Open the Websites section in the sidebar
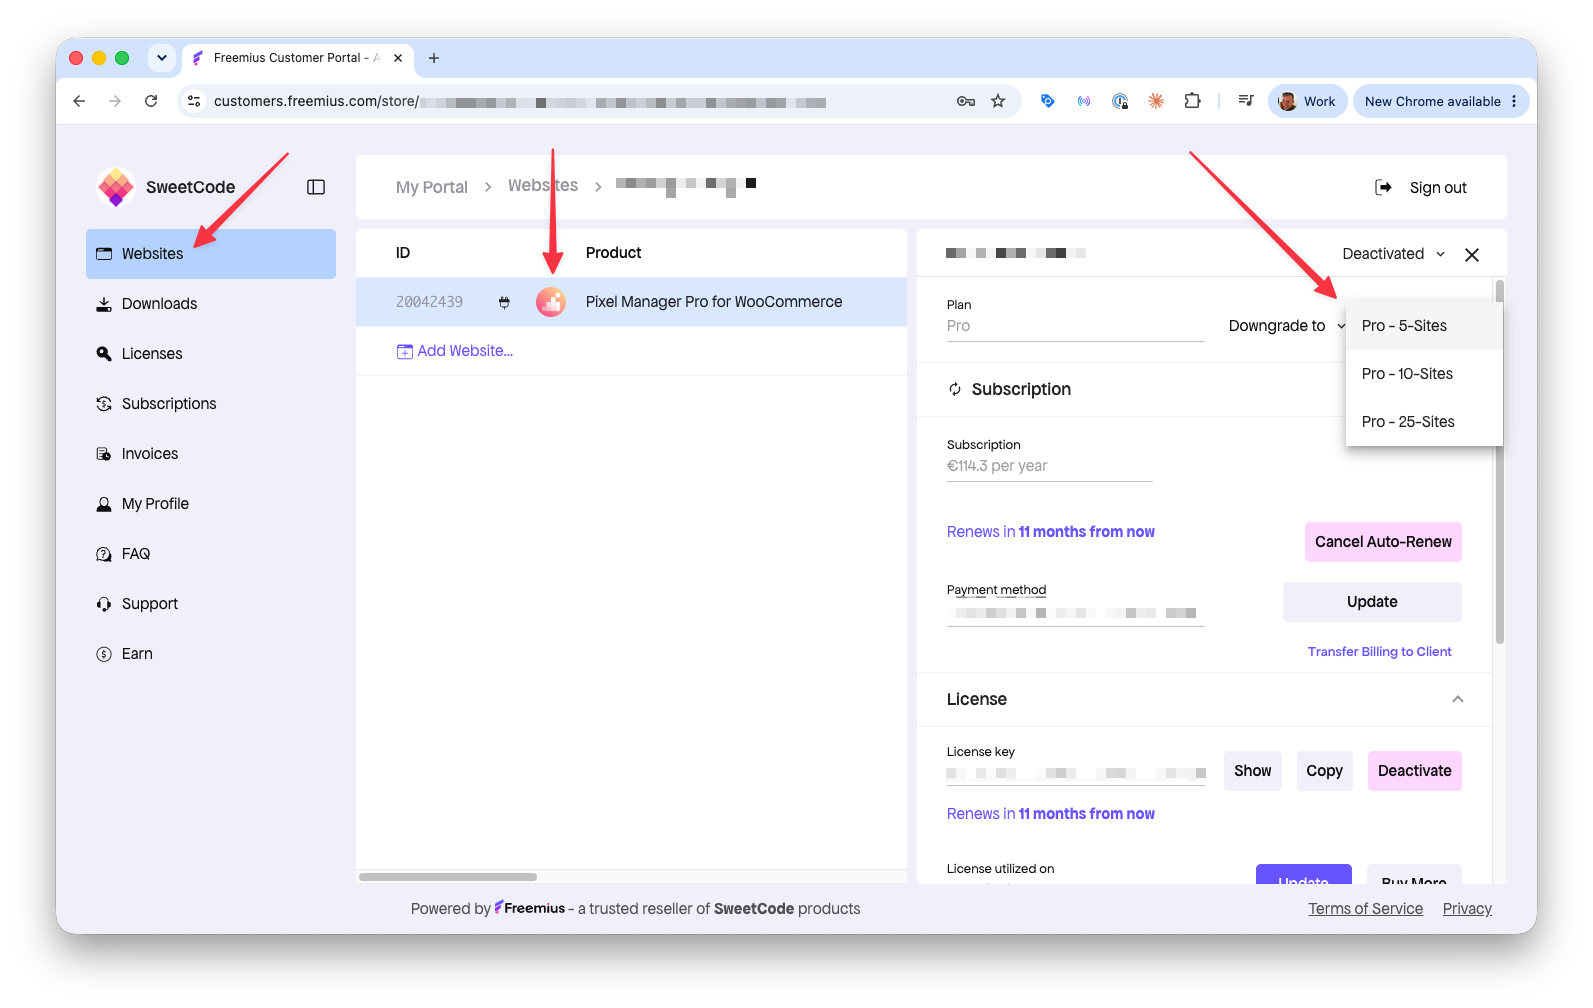1593x1008 pixels. tap(211, 254)
